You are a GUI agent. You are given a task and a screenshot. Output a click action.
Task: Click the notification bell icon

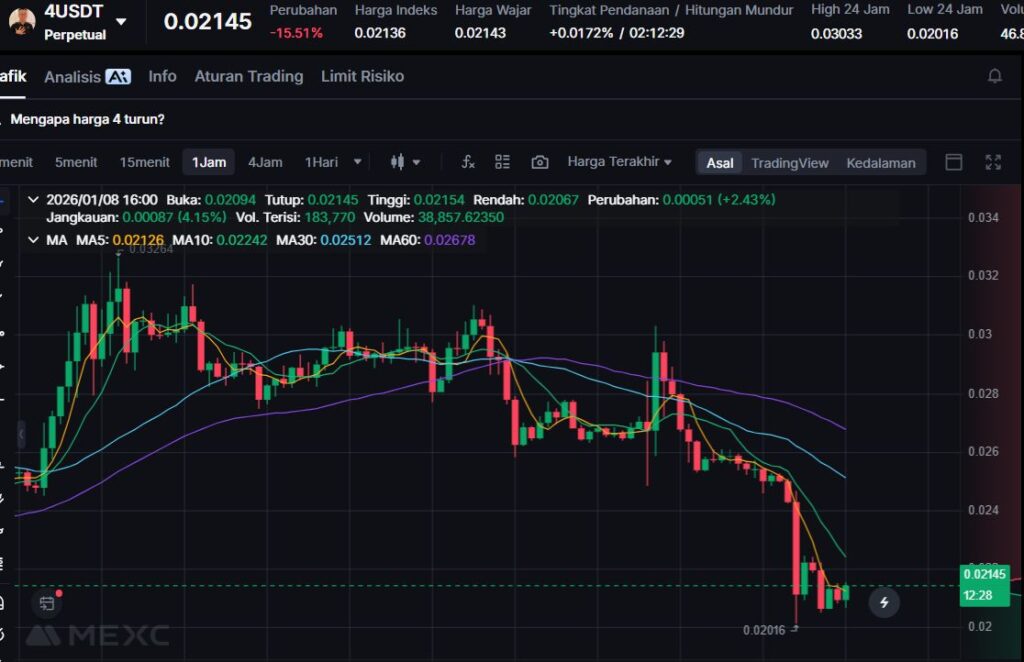click(x=994, y=76)
